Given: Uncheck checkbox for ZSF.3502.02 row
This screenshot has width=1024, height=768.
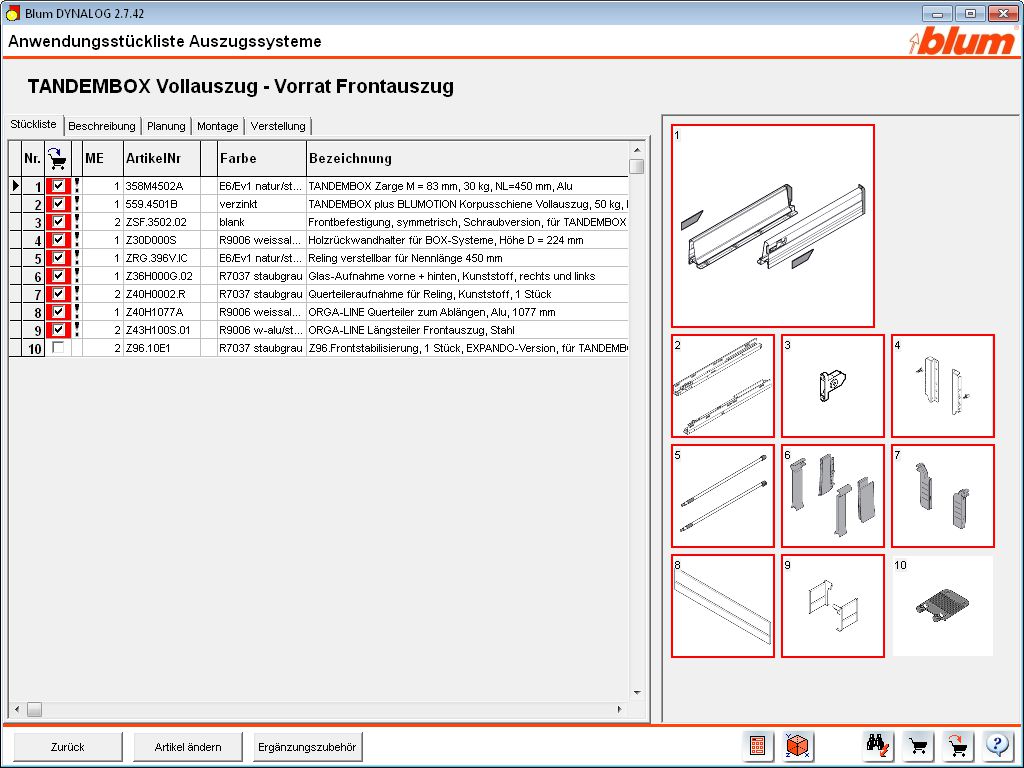Looking at the screenshot, I should [58, 221].
